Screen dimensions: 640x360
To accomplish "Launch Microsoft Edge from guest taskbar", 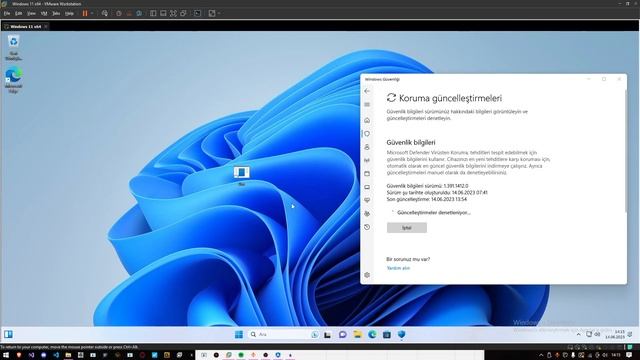I will (372, 335).
